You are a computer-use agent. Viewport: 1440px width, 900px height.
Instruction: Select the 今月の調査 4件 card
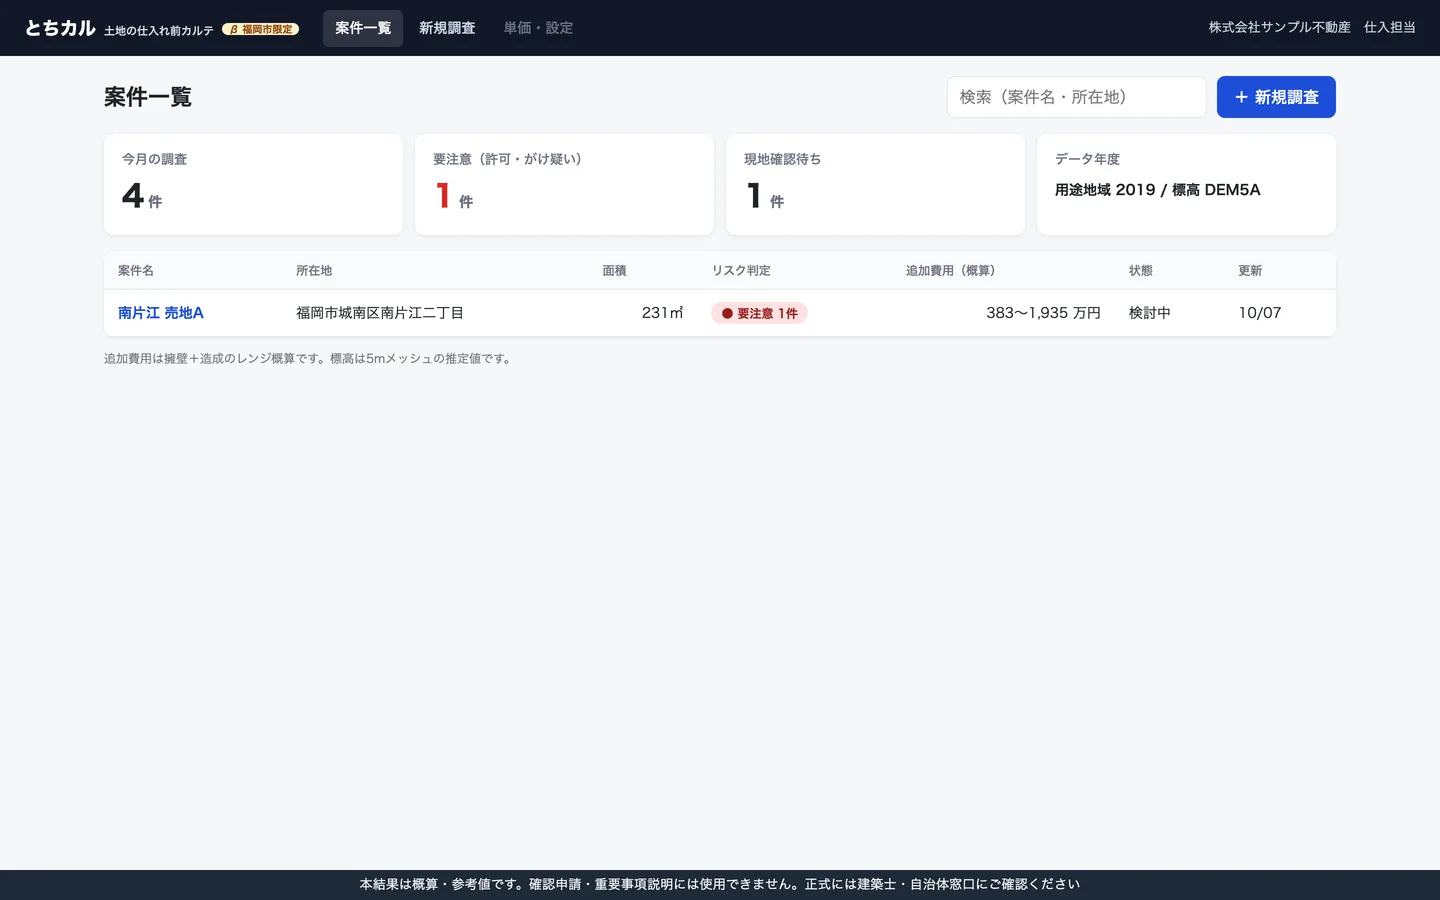[x=253, y=185]
